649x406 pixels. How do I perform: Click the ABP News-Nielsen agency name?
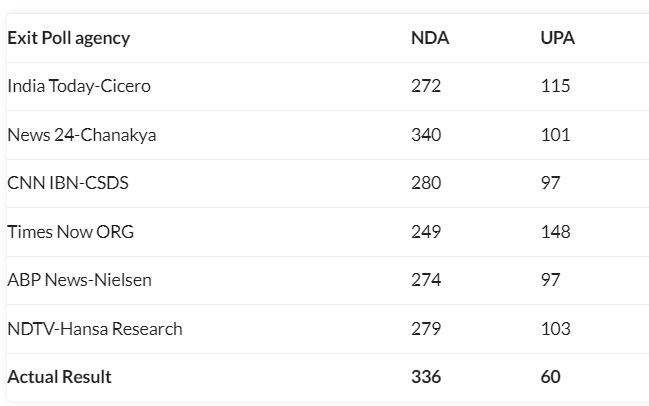click(x=80, y=280)
